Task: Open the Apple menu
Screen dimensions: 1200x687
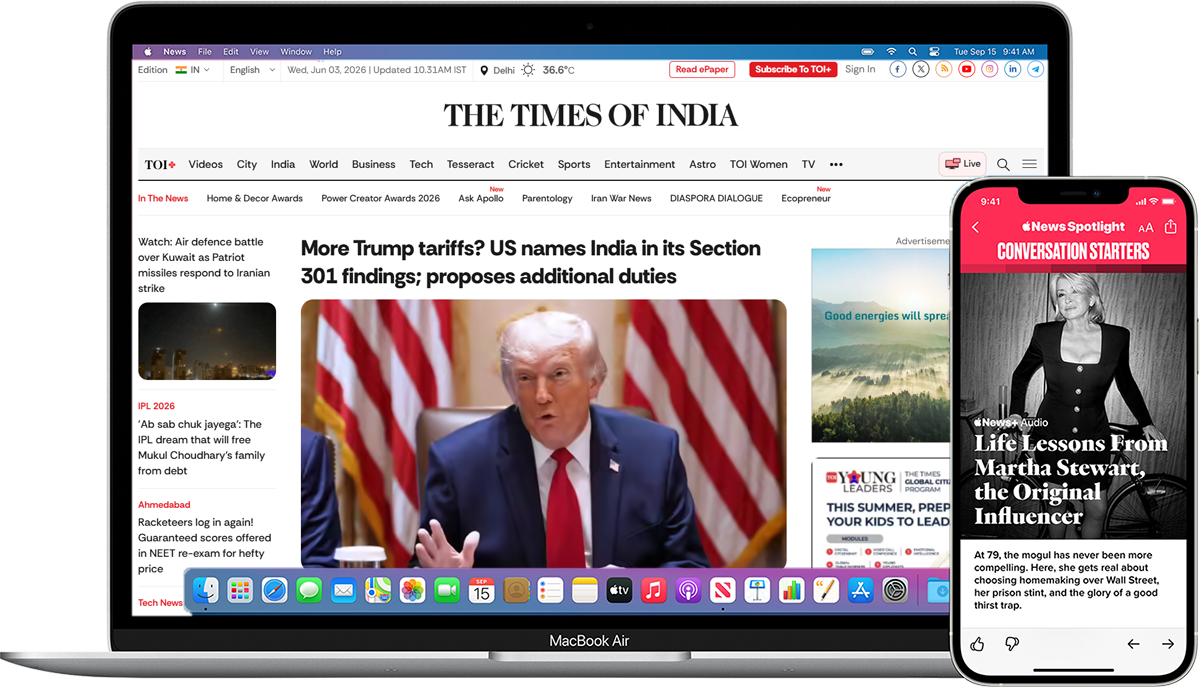Action: (x=148, y=52)
